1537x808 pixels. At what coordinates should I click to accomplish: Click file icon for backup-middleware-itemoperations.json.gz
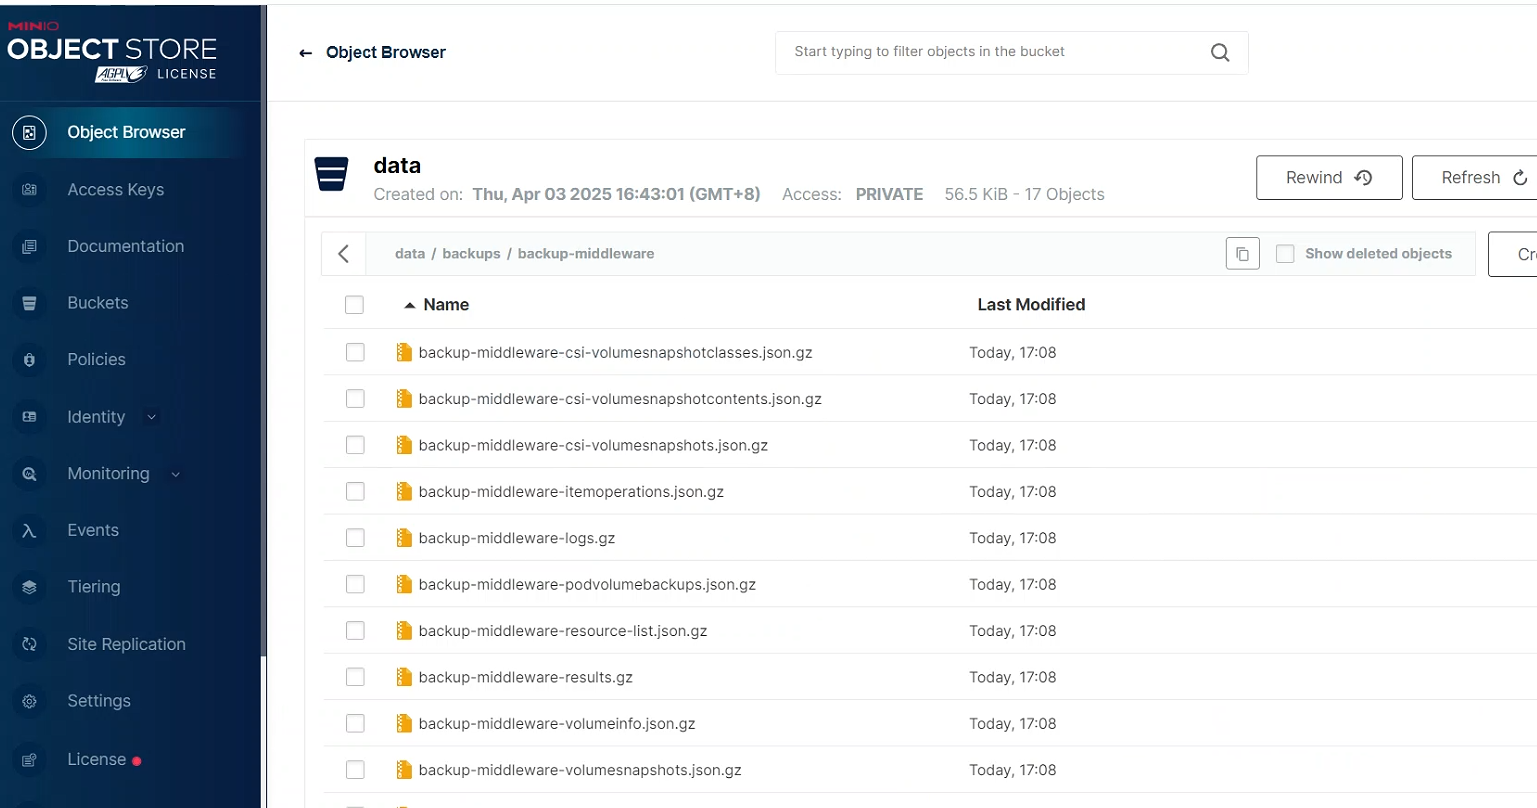404,491
